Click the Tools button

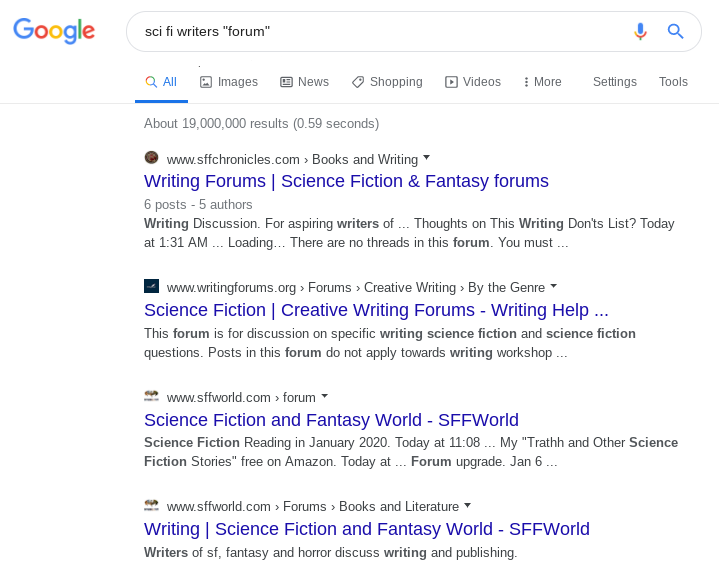(x=673, y=82)
